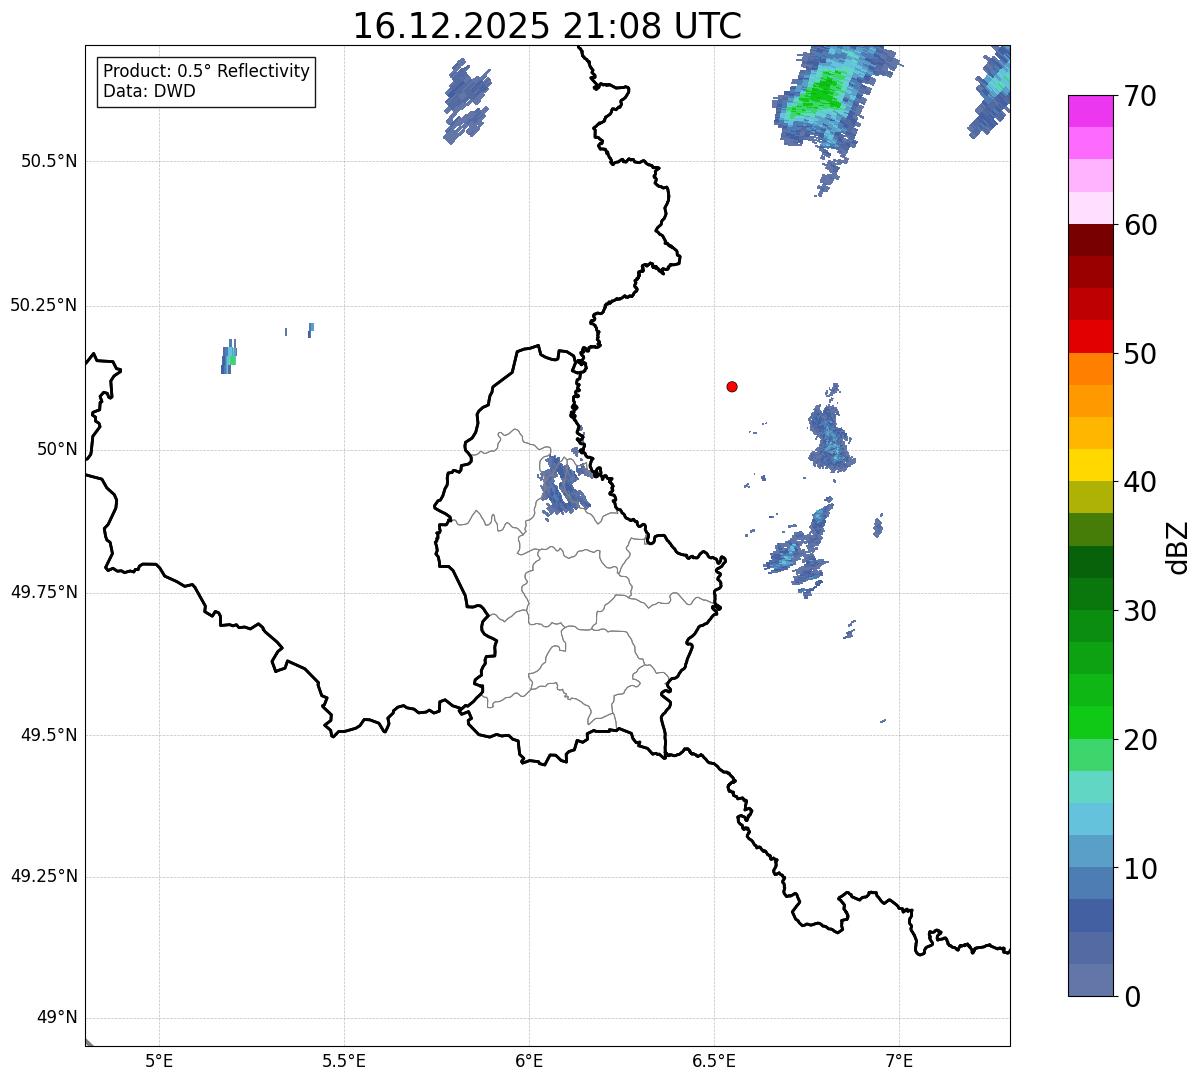Click the dark maroon swatch below 60 dBZ
Viewport: 1202px width, 1081px height.
pyautogui.click(x=1091, y=240)
